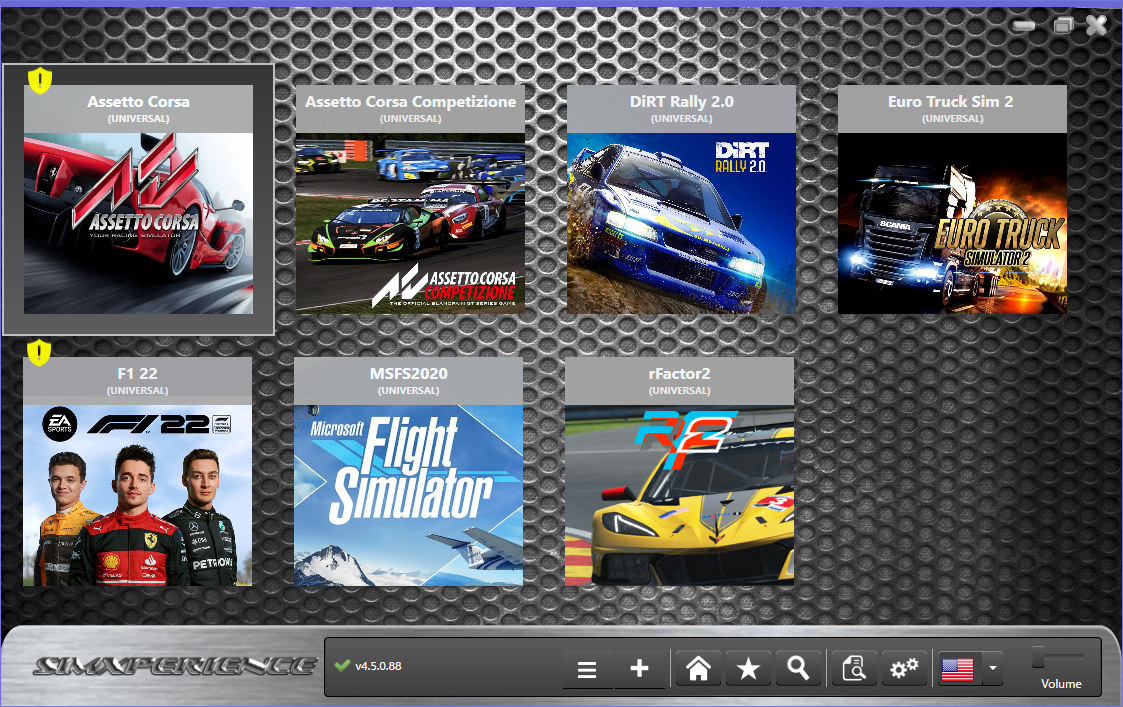Click the yellow warning shield on Assetto Corsa

39,80
